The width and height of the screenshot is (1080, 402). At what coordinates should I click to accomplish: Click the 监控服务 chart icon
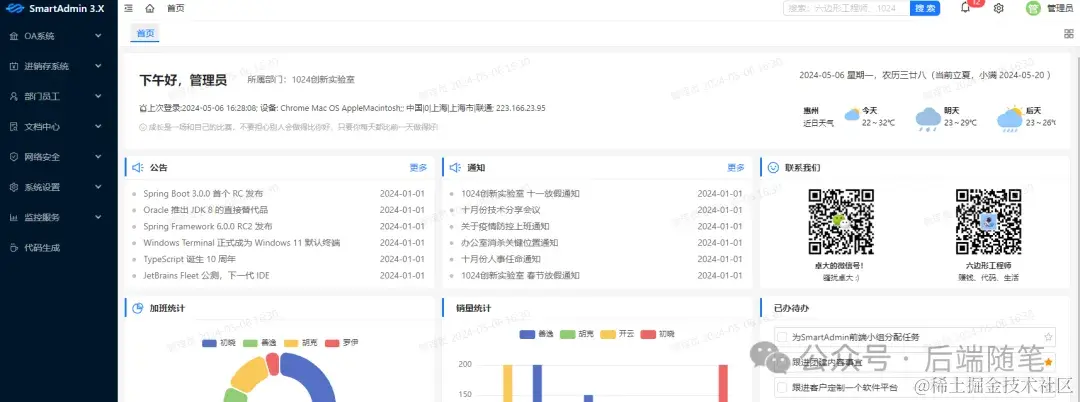(14, 217)
